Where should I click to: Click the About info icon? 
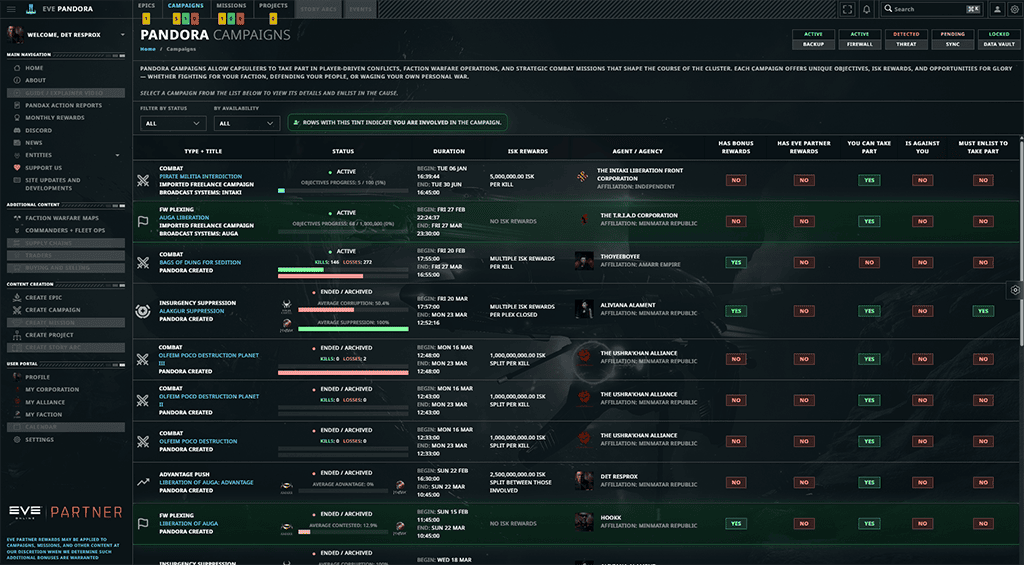pos(17,80)
